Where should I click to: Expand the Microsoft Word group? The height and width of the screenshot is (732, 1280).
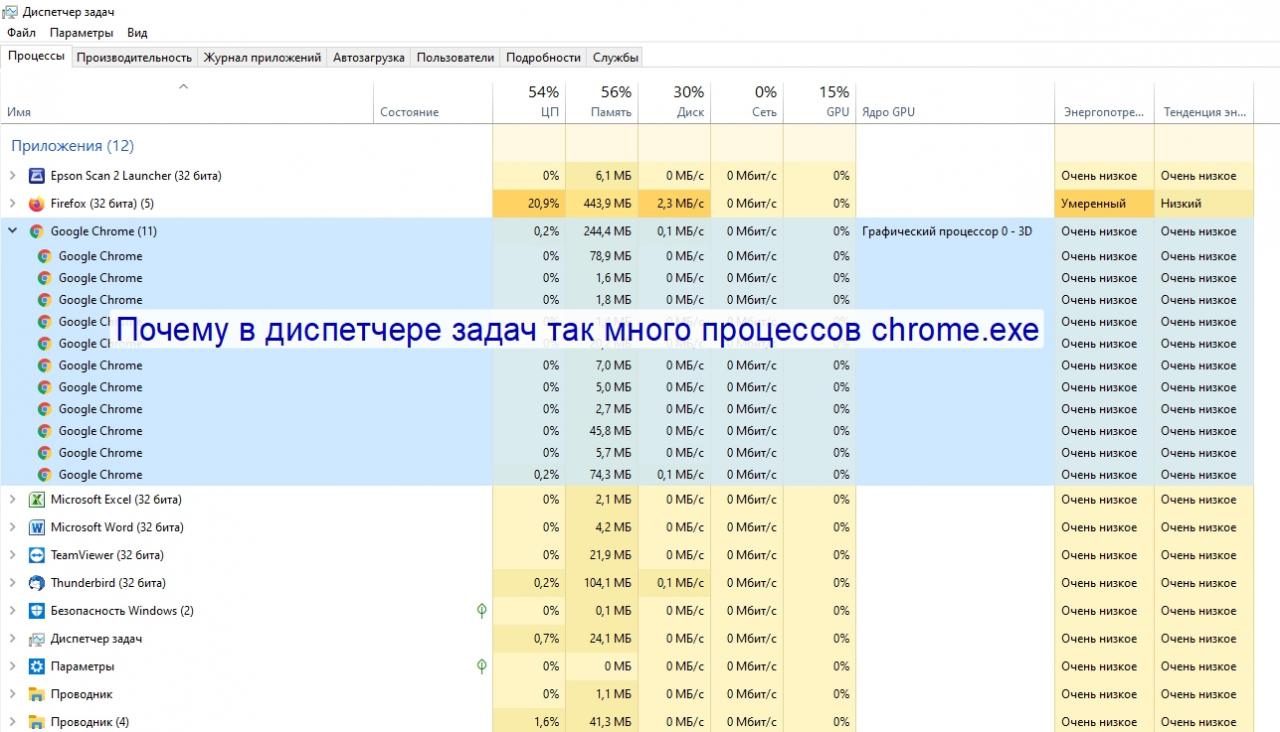[x=12, y=528]
